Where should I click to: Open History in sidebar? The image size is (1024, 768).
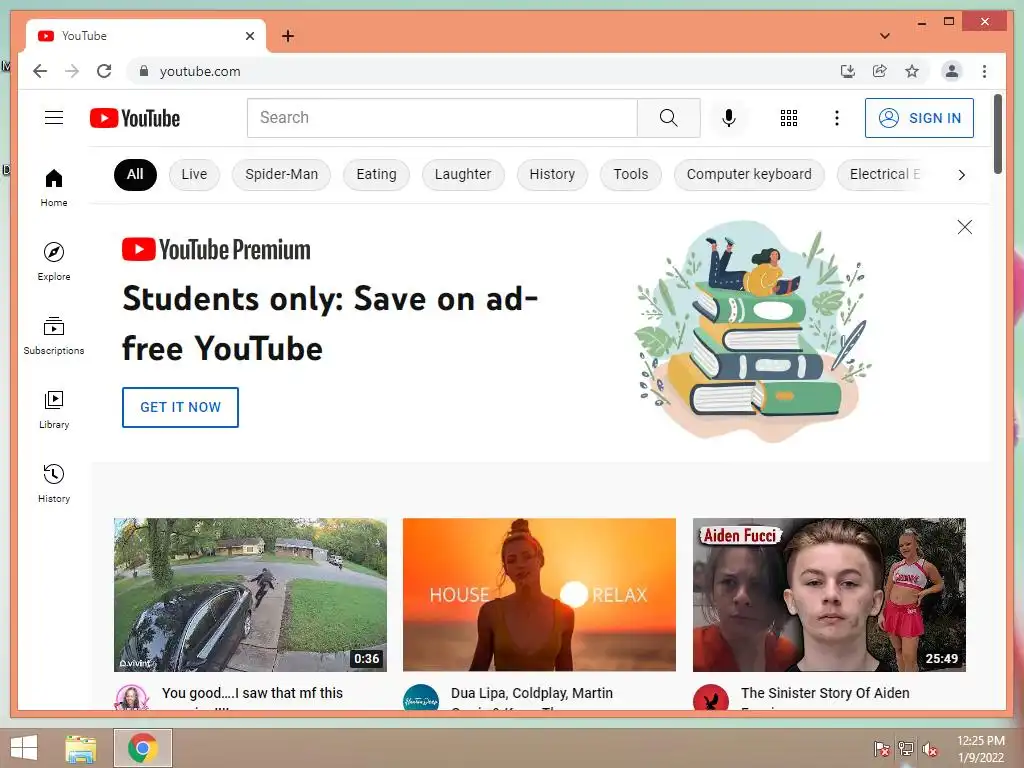(54, 483)
